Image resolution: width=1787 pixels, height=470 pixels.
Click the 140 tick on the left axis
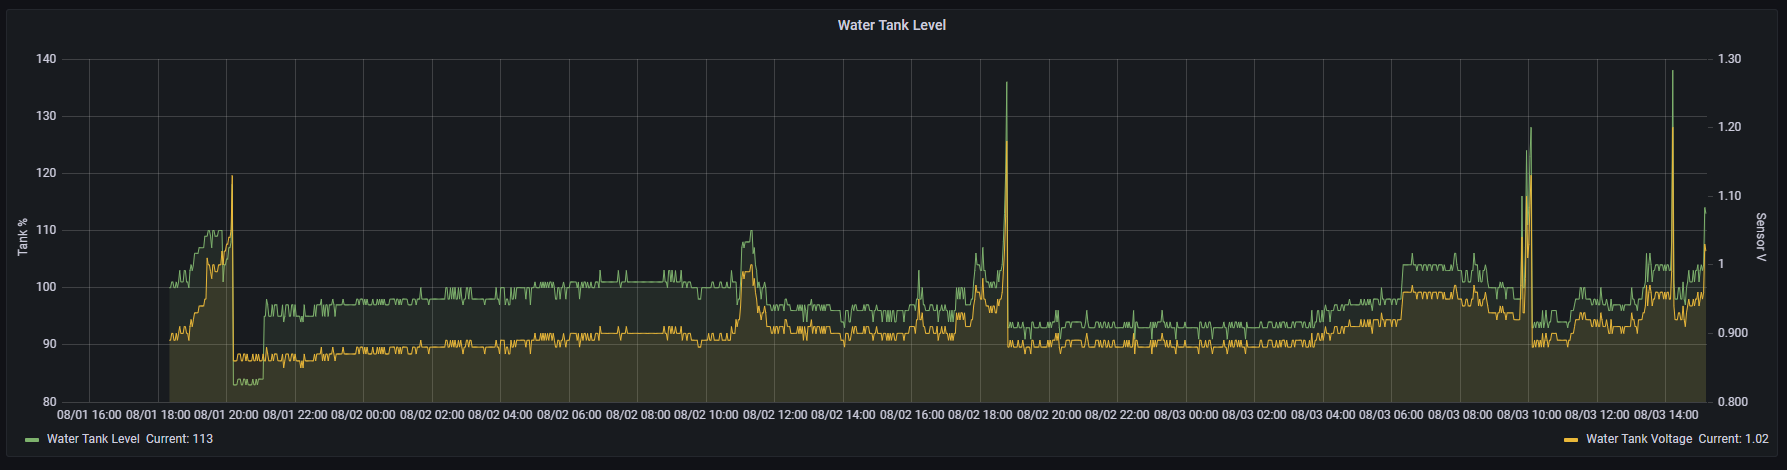[46, 59]
